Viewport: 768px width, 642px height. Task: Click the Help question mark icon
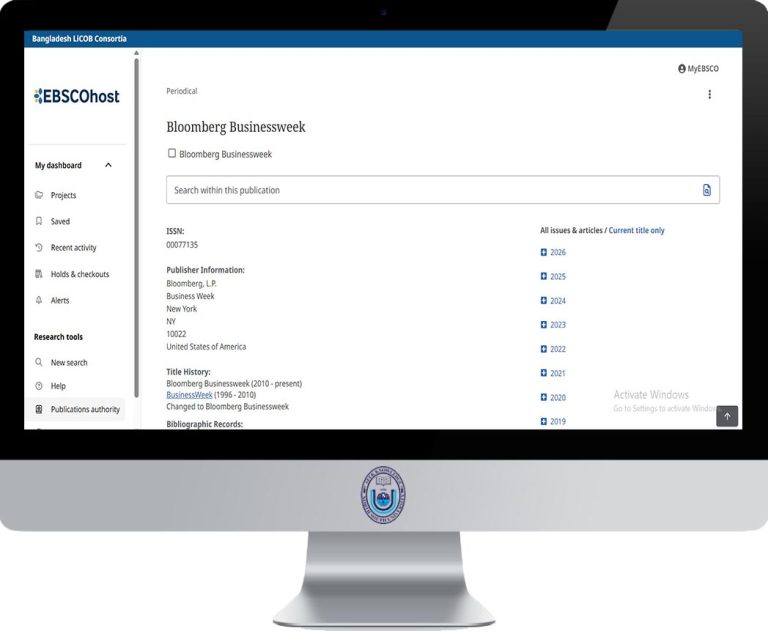39,386
